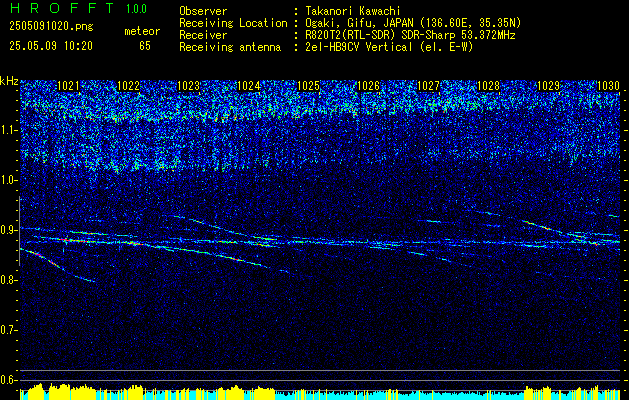Screen dimensions: 629x400
Task: Click time marker 1027
Action: coord(428,85)
